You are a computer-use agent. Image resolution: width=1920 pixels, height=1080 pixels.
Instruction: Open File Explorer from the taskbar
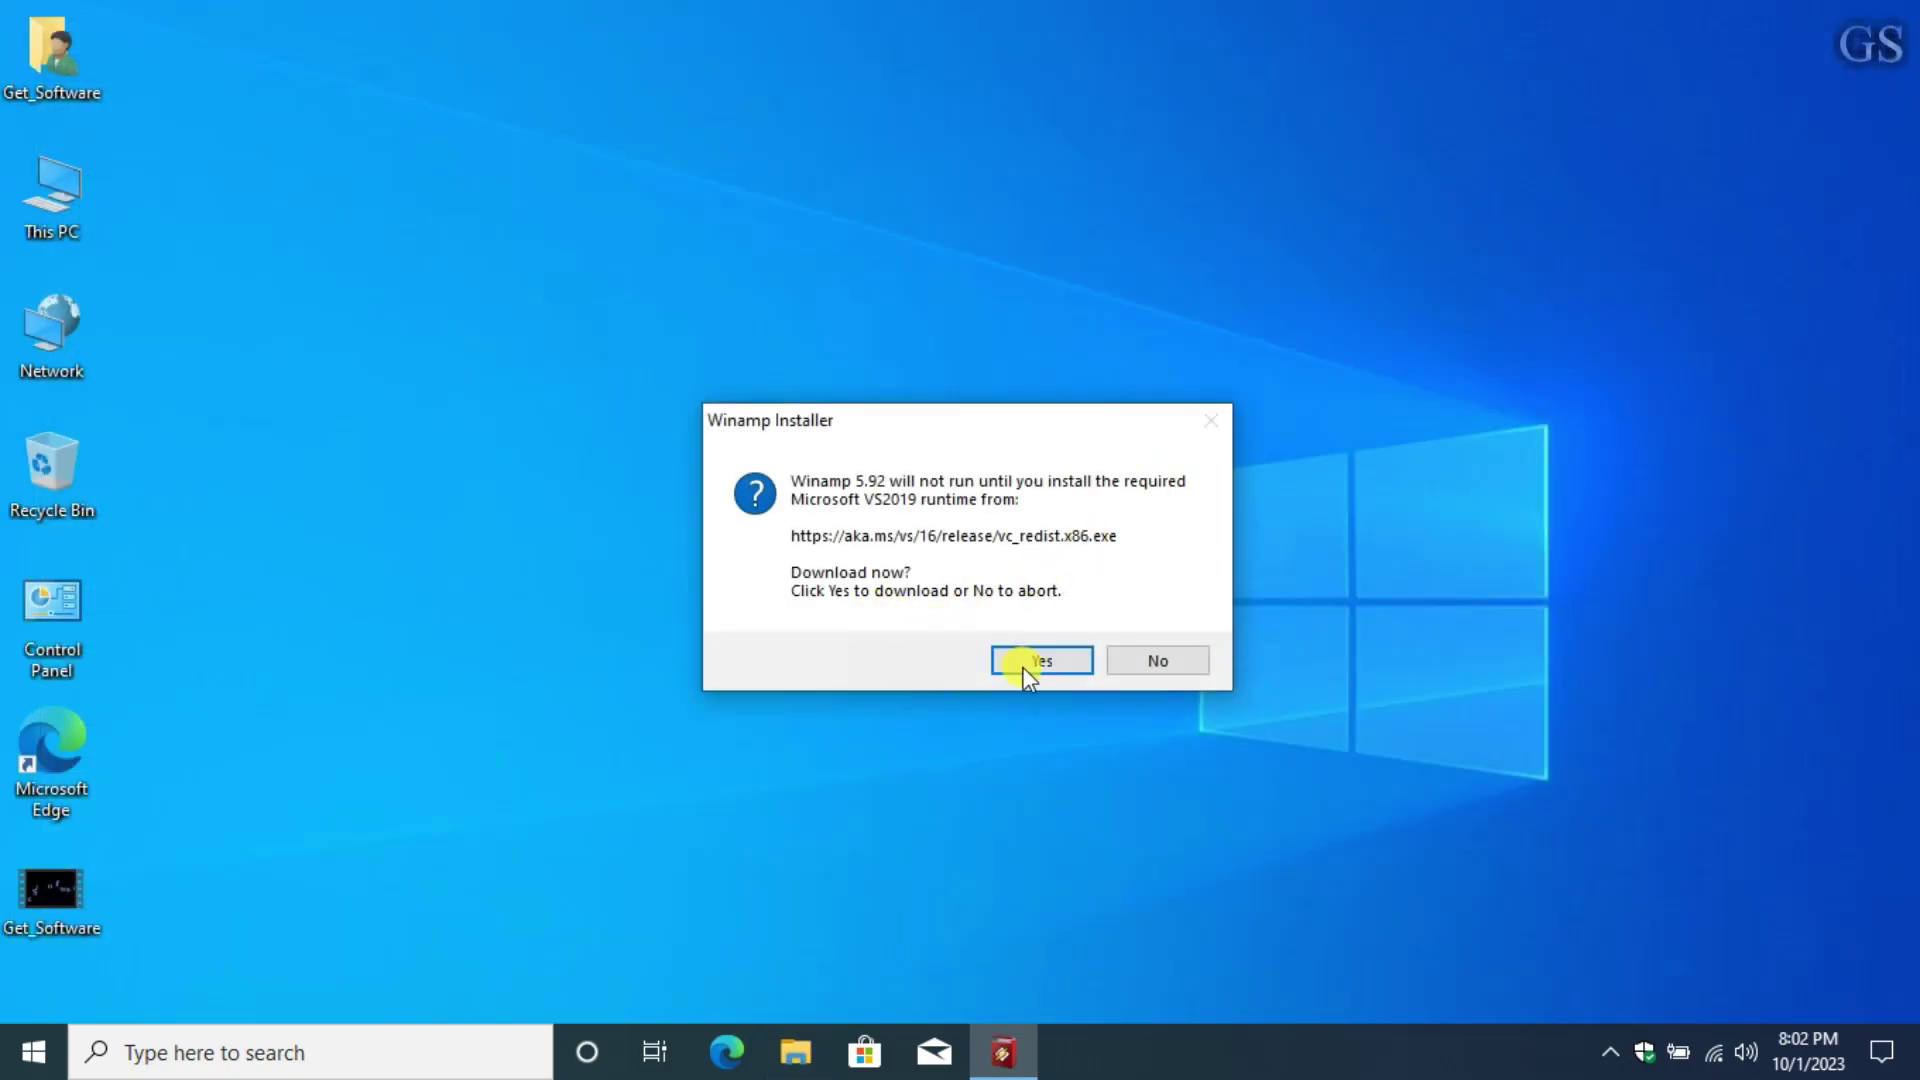(796, 1052)
